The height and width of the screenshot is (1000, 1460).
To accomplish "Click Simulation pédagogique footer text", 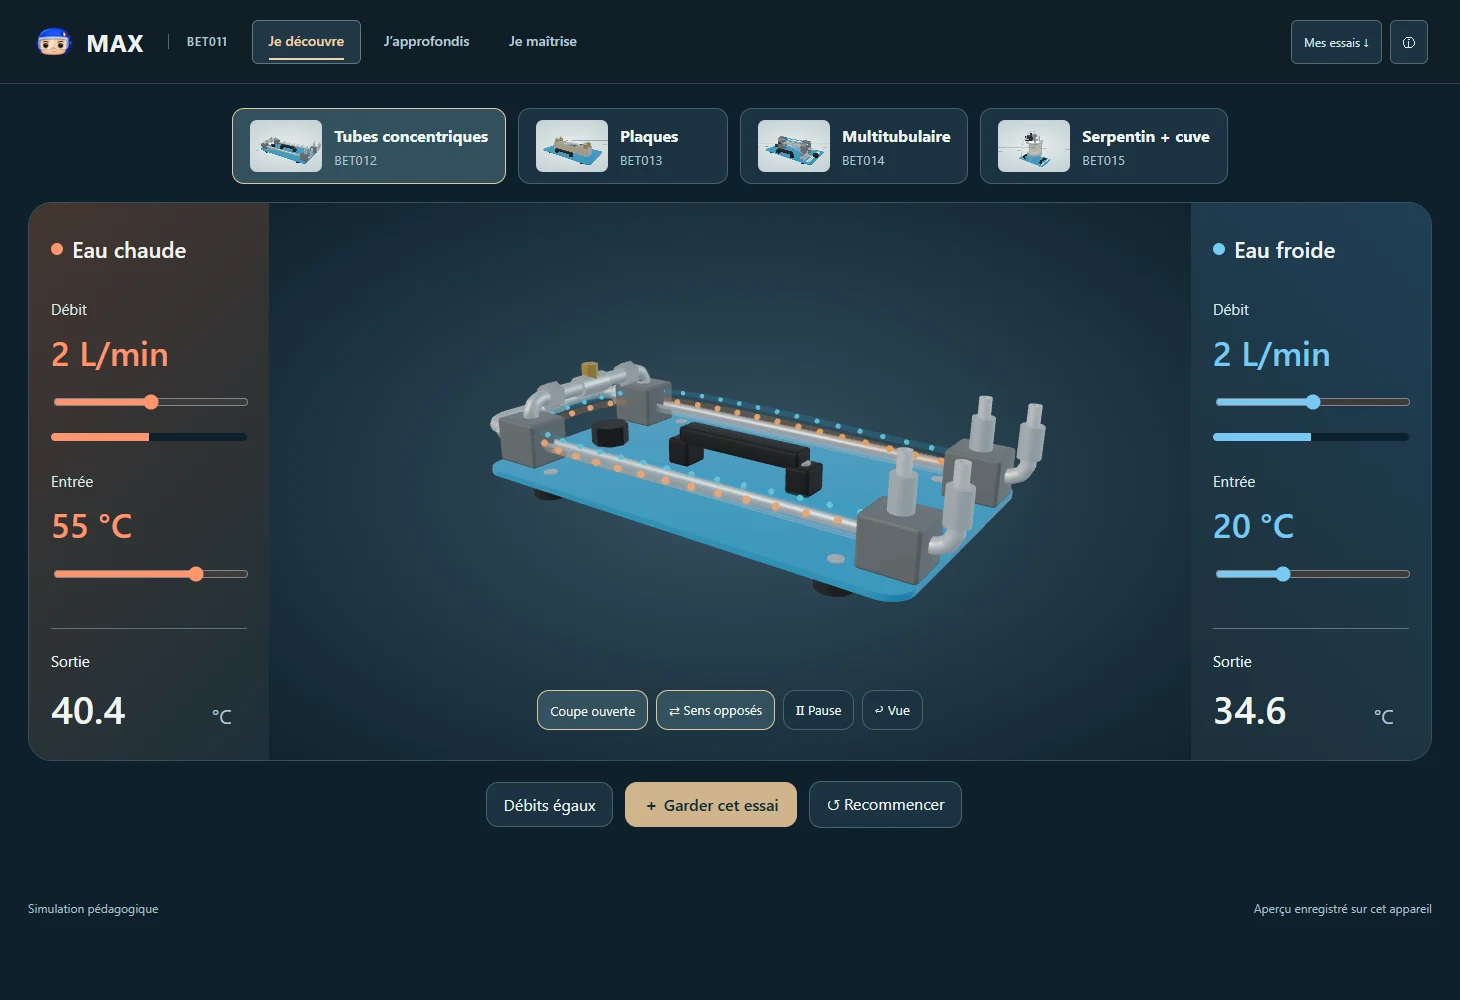I will pyautogui.click(x=93, y=909).
